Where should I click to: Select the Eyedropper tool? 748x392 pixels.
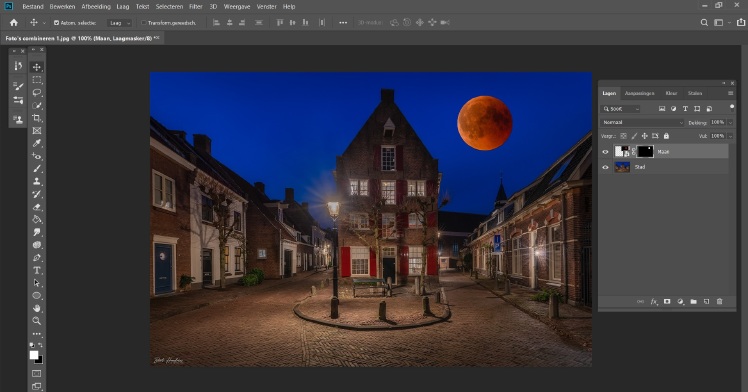click(37, 143)
